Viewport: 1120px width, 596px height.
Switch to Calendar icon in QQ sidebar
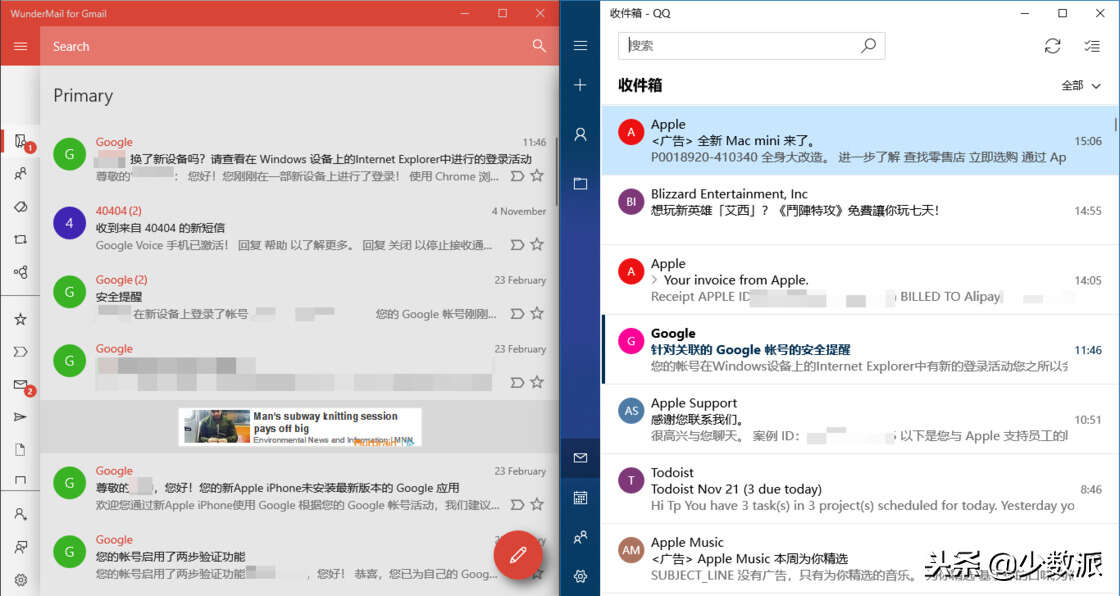[x=581, y=497]
